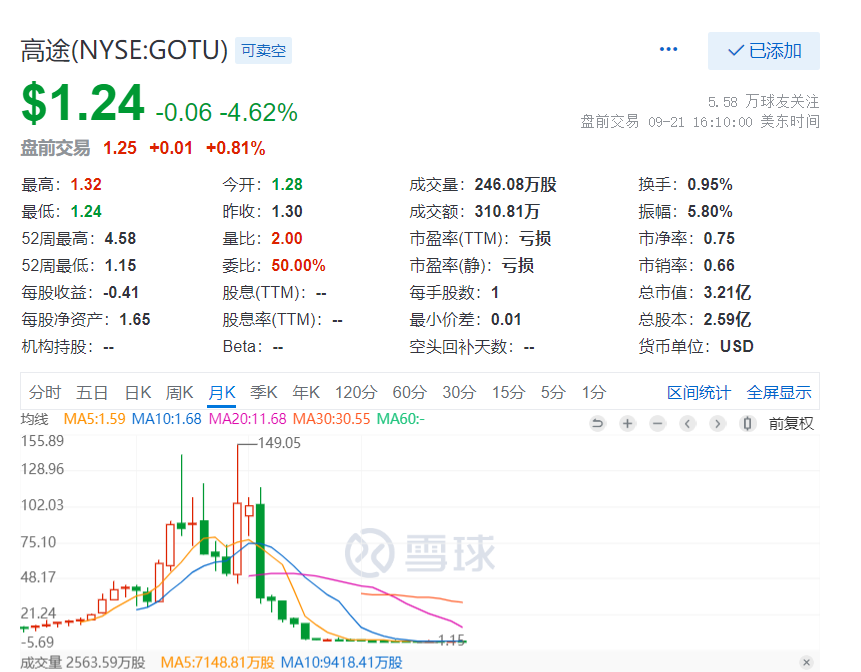Click the 可卖空 short-sellable badge
This screenshot has height=672, width=861.
coord(264,51)
